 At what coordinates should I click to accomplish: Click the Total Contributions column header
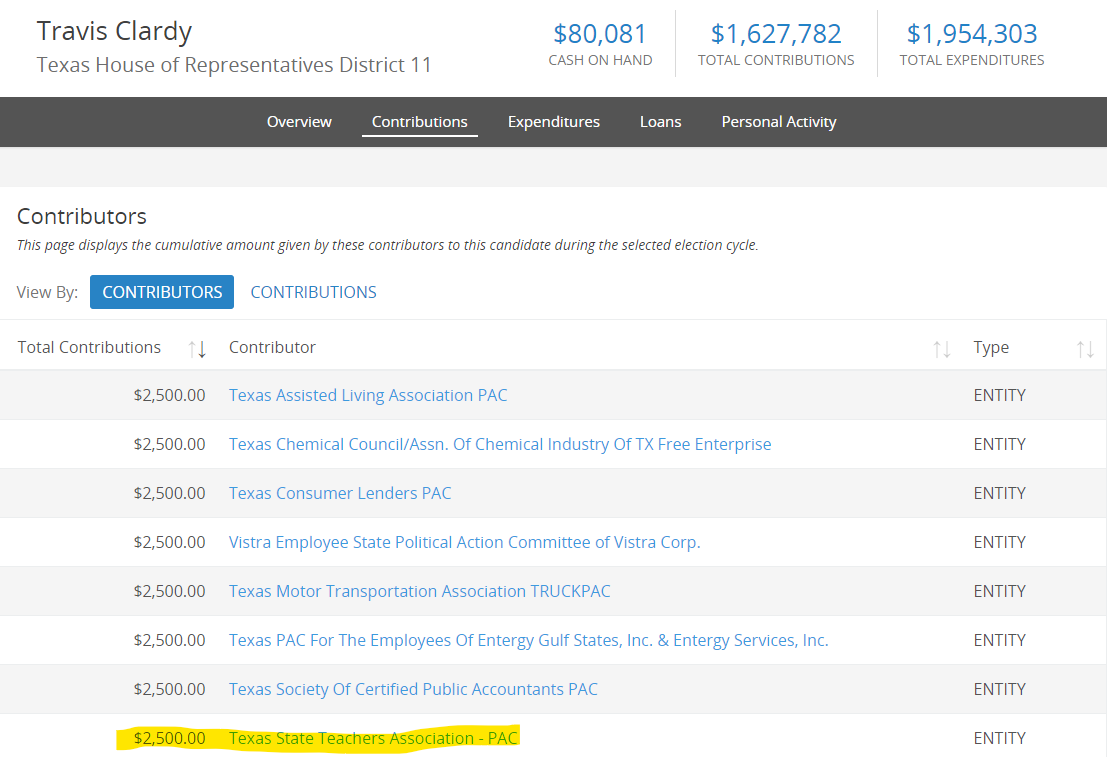(x=89, y=347)
